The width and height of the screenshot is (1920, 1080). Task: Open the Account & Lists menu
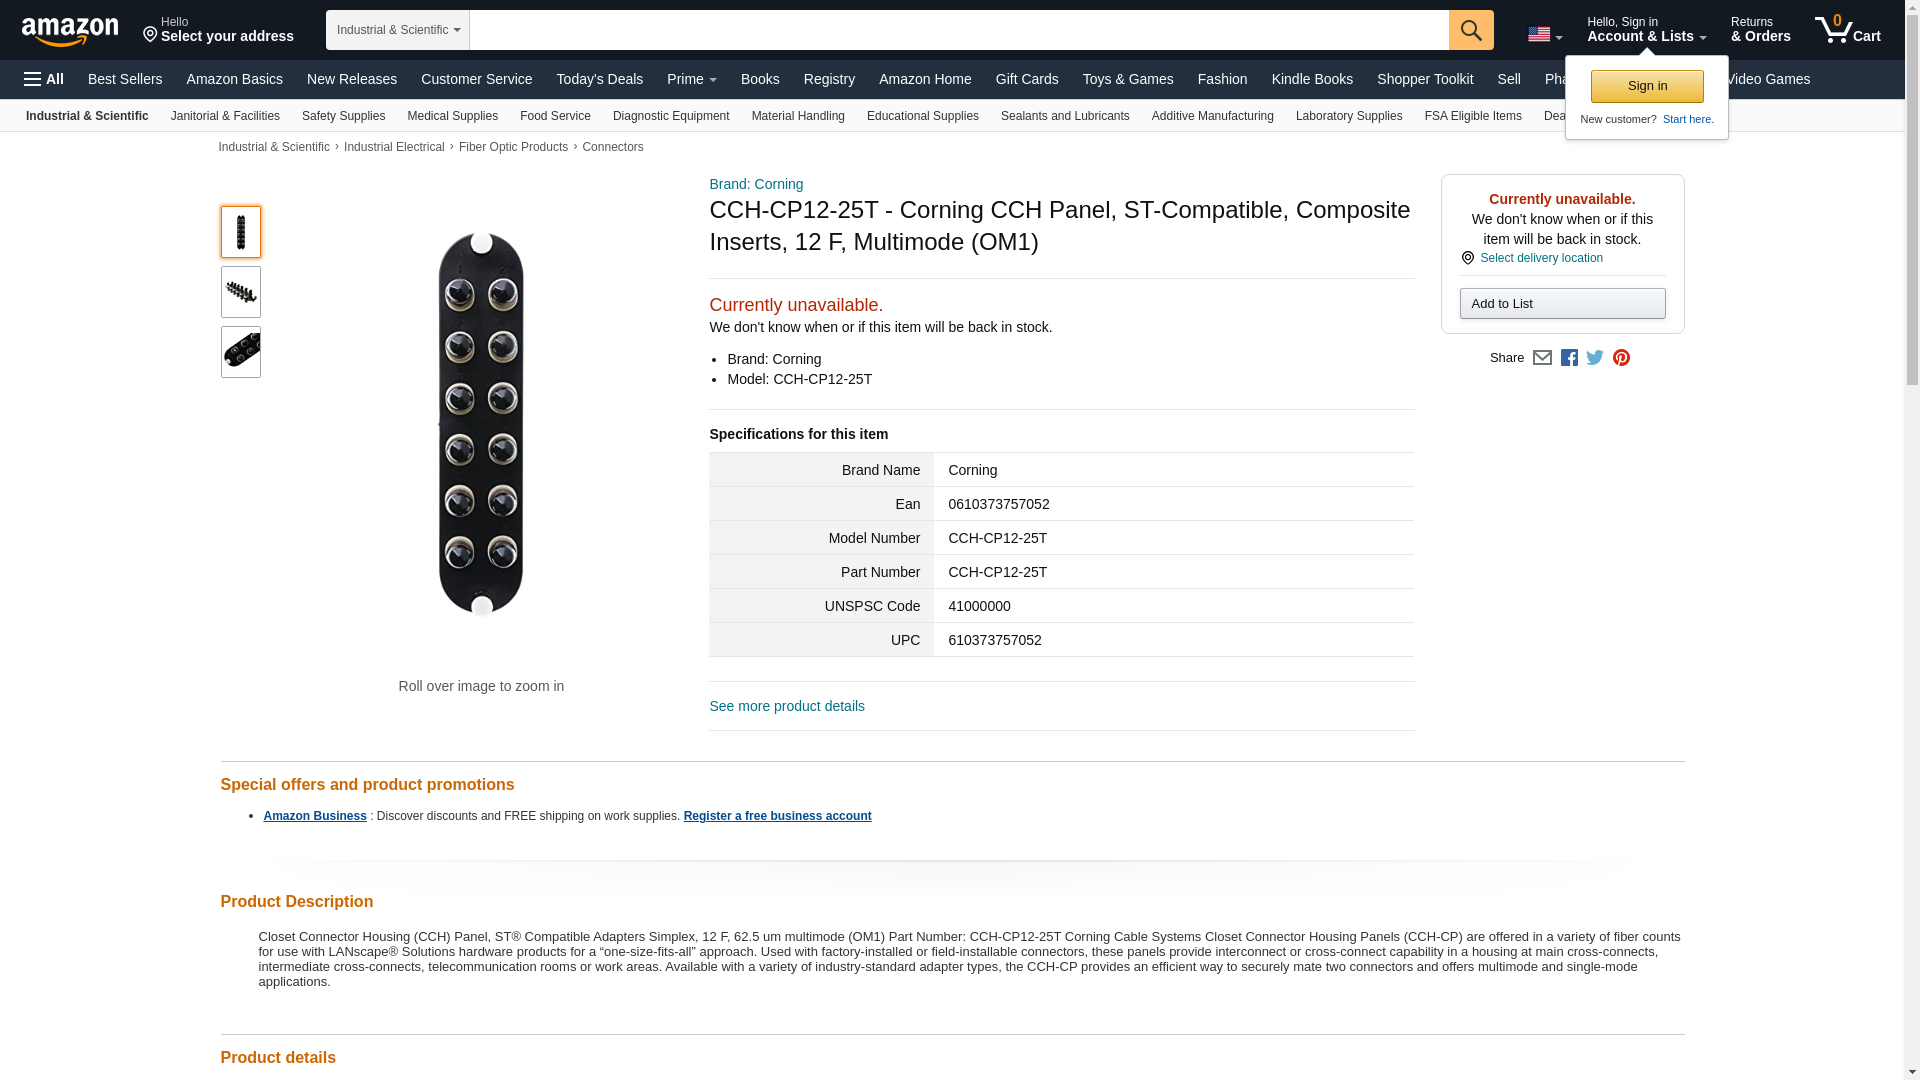1646,30
